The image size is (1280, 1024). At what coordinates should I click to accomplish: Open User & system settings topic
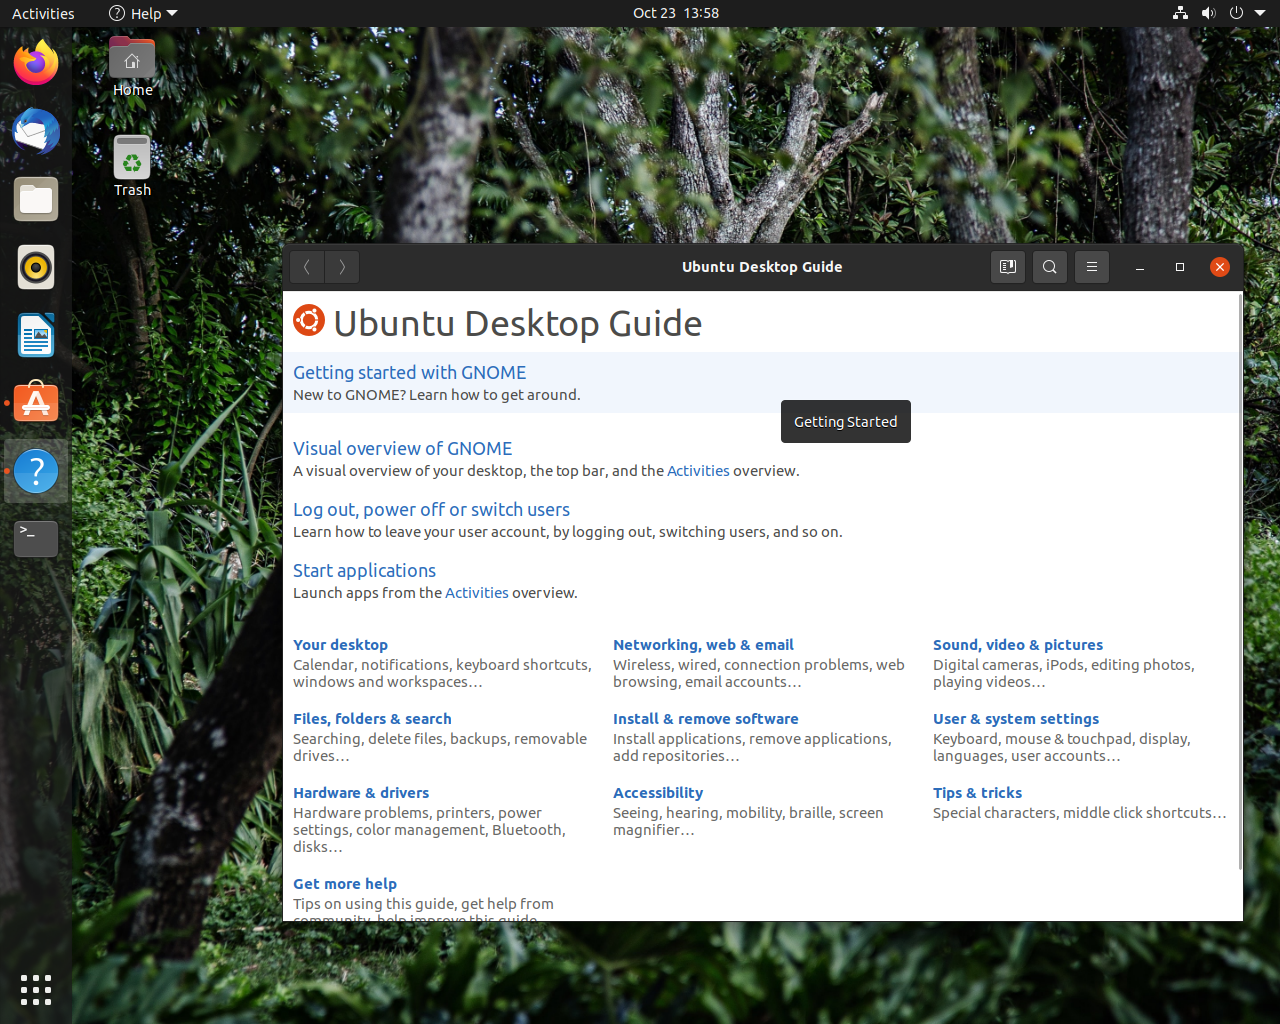1016,719
